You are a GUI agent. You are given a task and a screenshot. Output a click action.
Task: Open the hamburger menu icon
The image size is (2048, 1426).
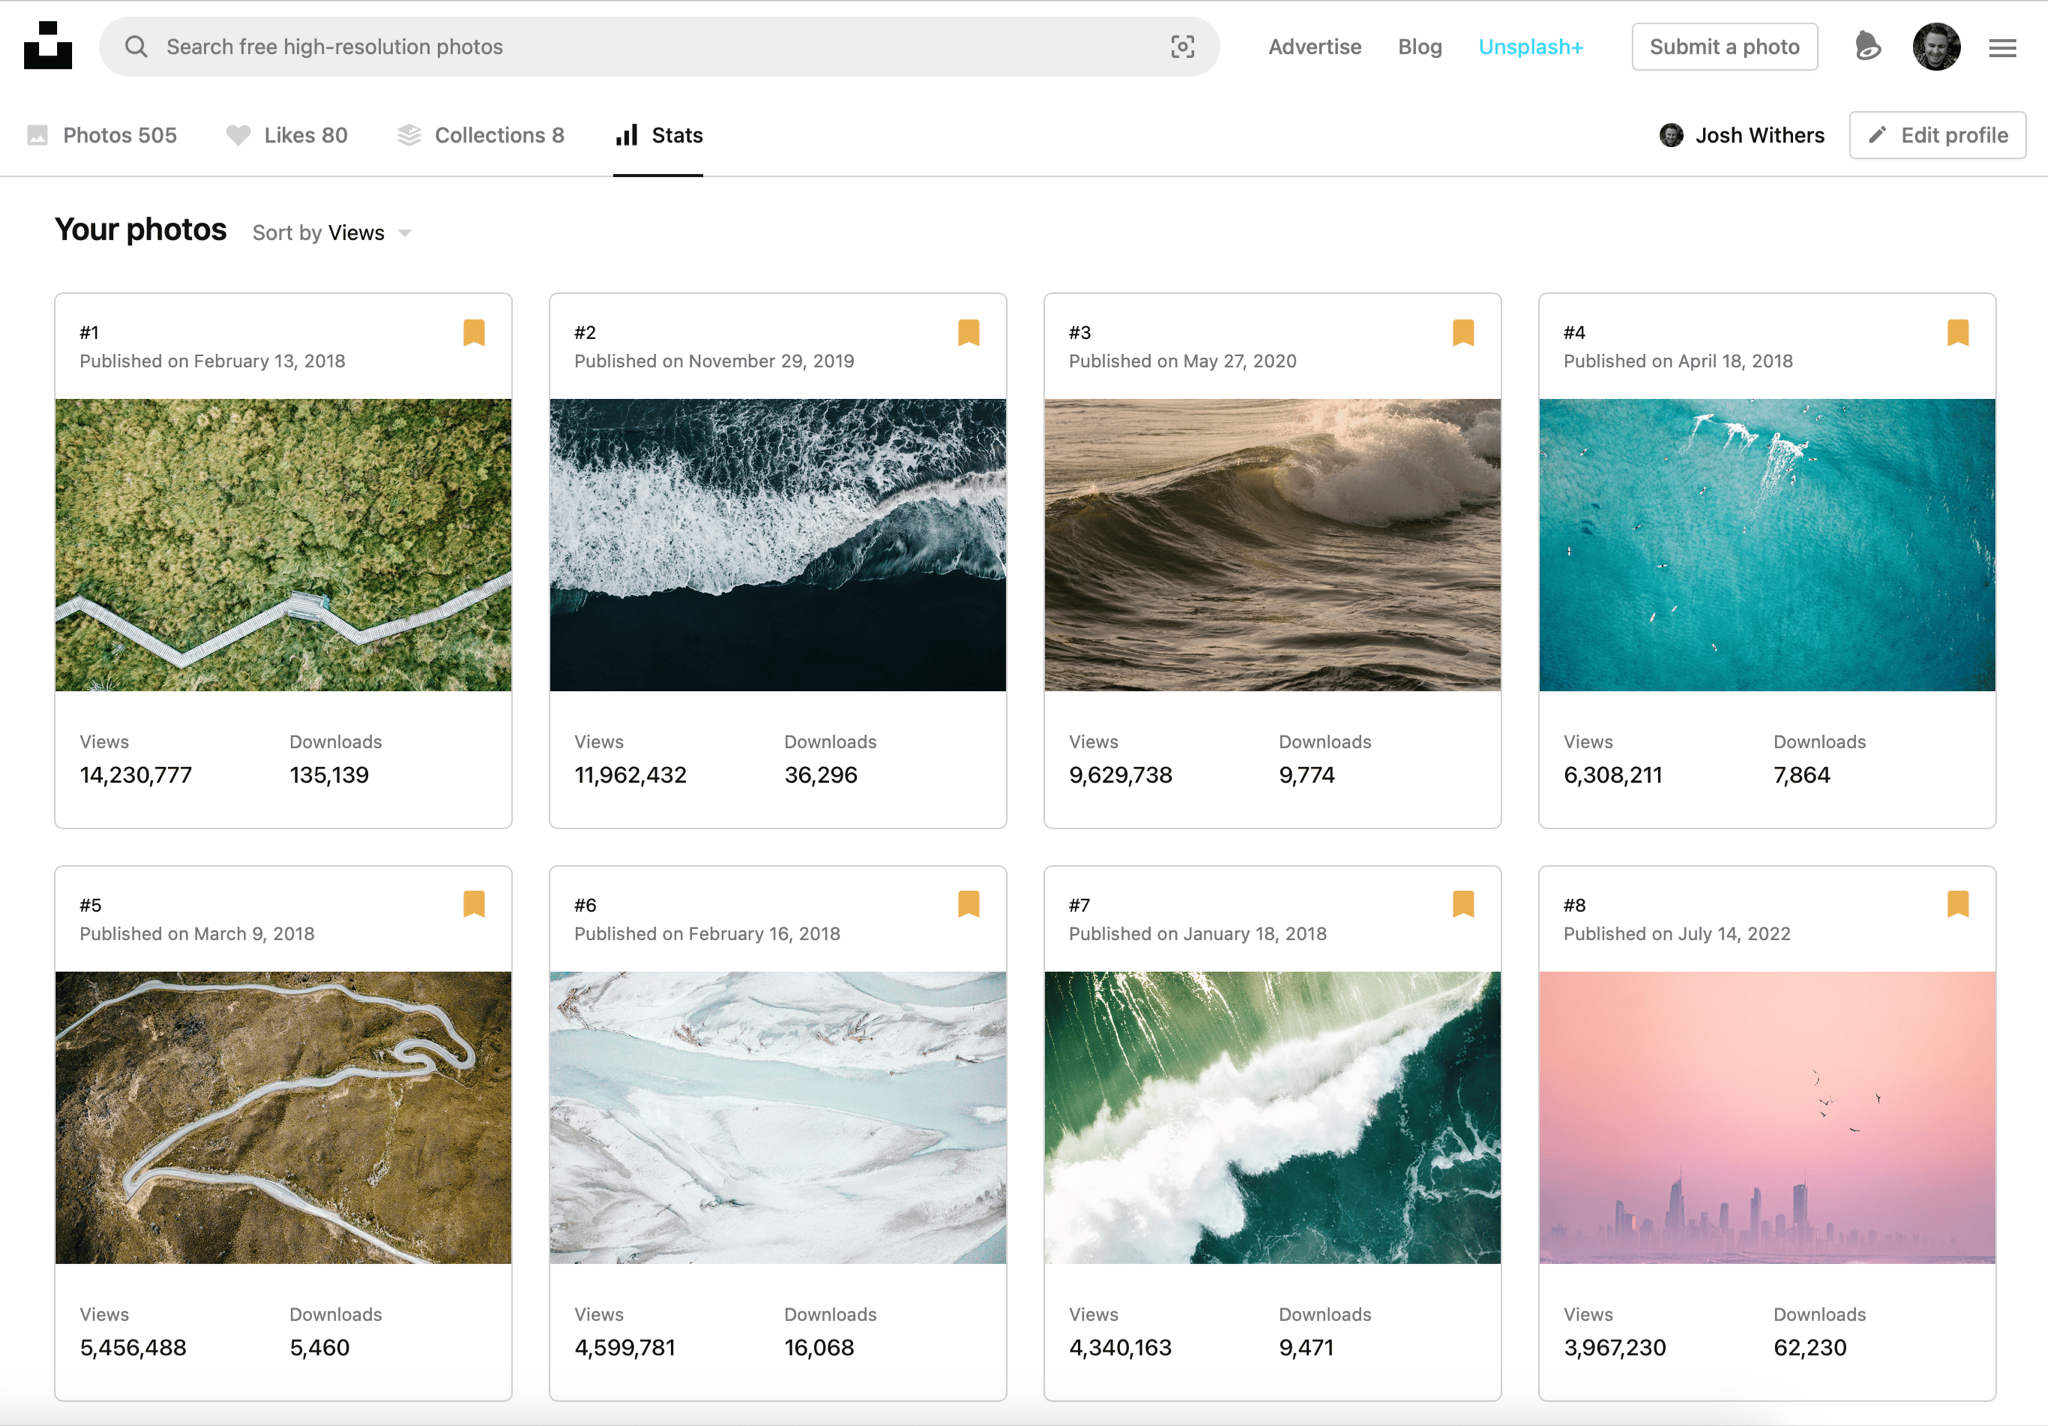(x=2002, y=47)
